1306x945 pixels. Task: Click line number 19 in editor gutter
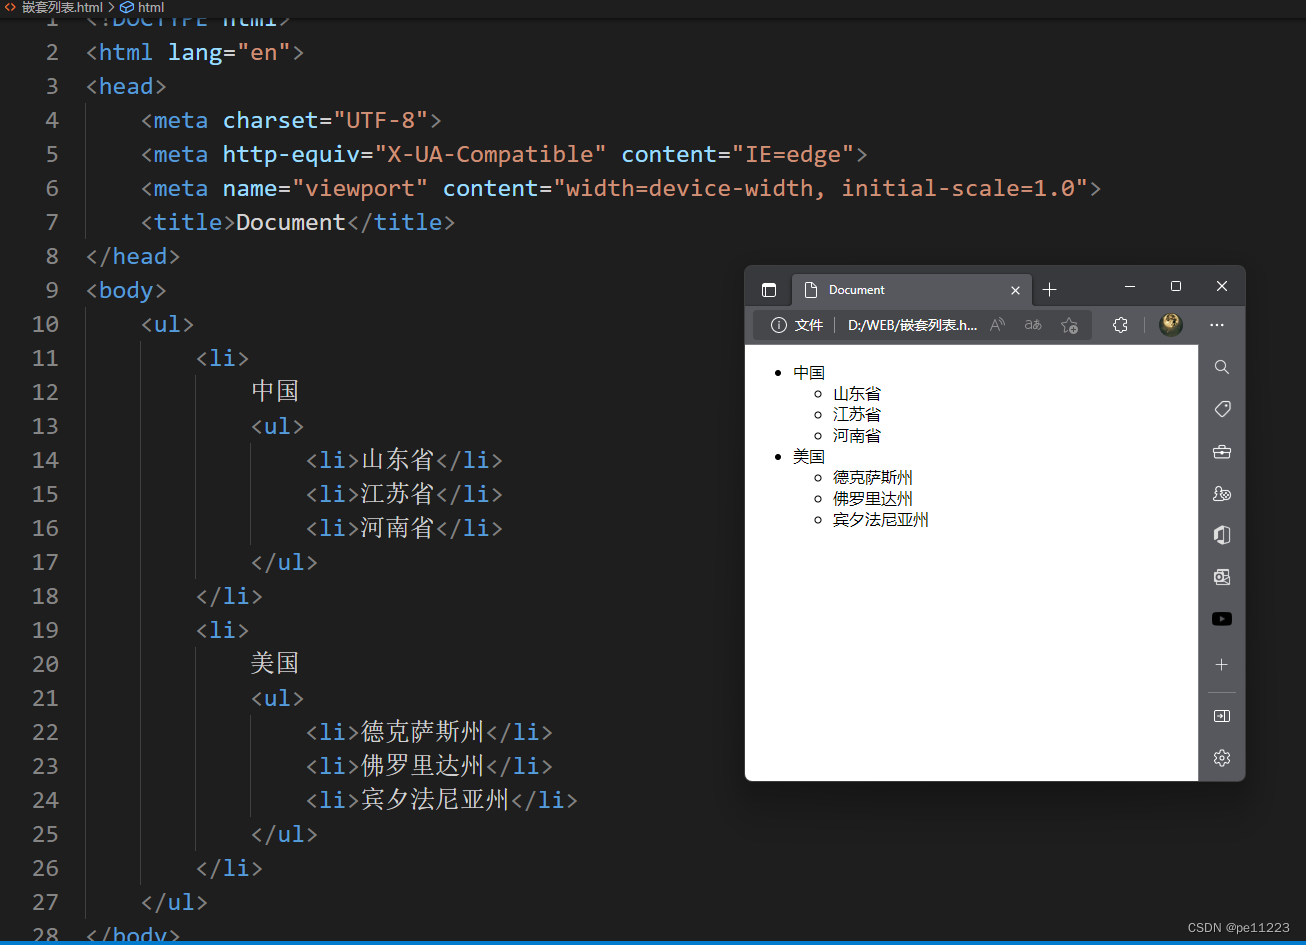pyautogui.click(x=46, y=630)
